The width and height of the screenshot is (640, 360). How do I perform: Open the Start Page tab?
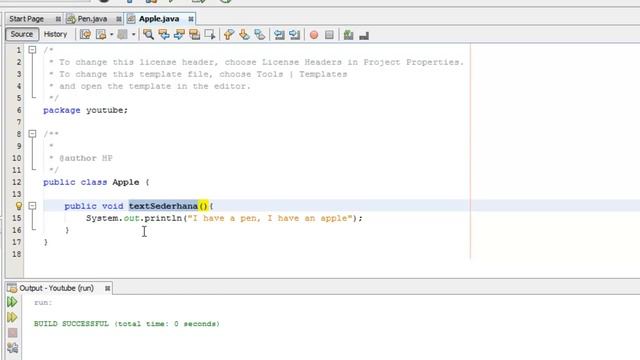tap(27, 19)
